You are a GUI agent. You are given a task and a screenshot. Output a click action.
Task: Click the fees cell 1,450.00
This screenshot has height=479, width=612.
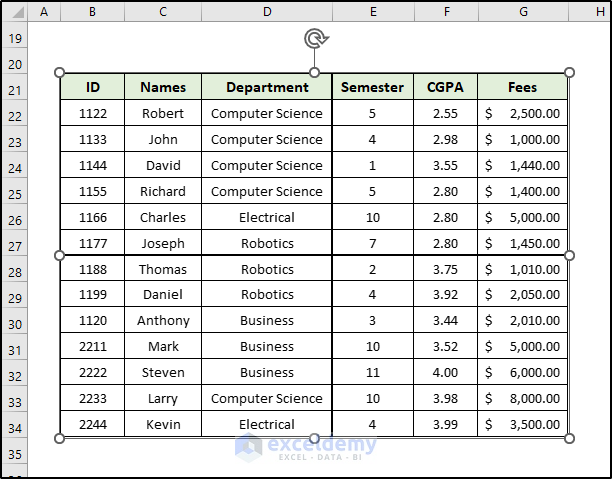[x=522, y=243]
